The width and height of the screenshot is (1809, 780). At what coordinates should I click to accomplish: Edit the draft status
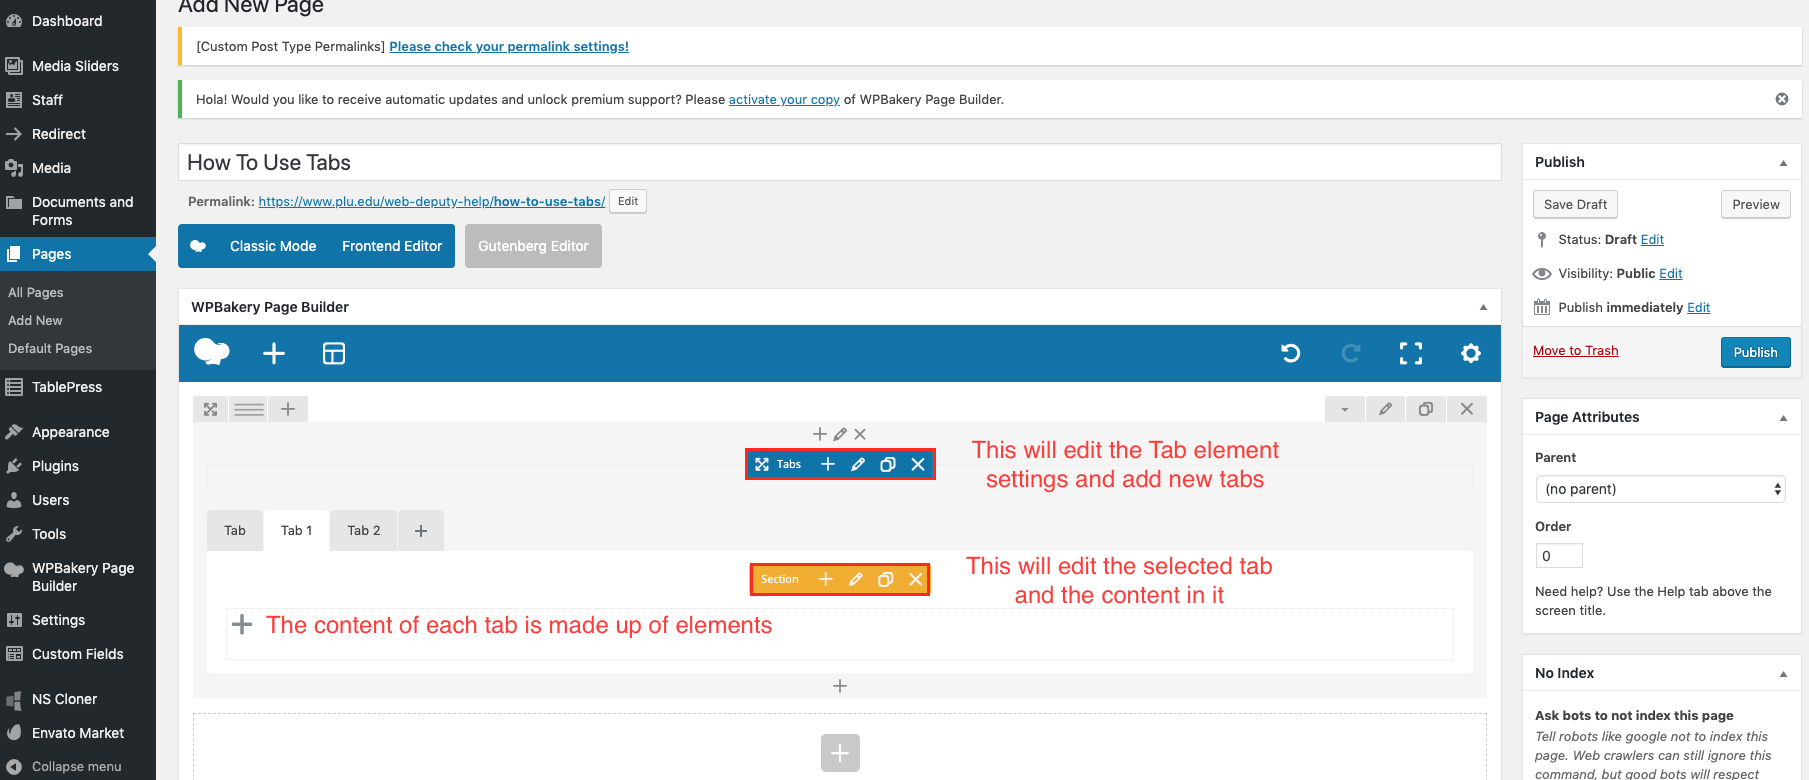1652,239
